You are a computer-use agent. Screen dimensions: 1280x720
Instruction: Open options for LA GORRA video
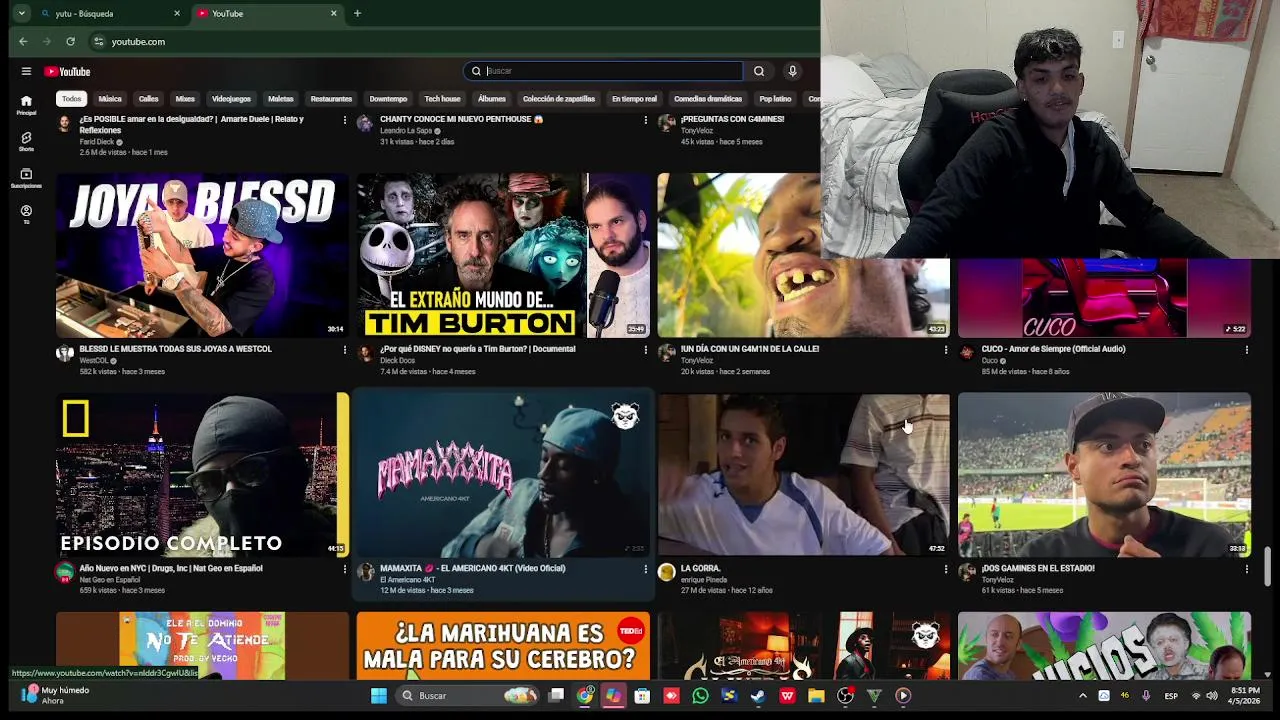point(945,569)
